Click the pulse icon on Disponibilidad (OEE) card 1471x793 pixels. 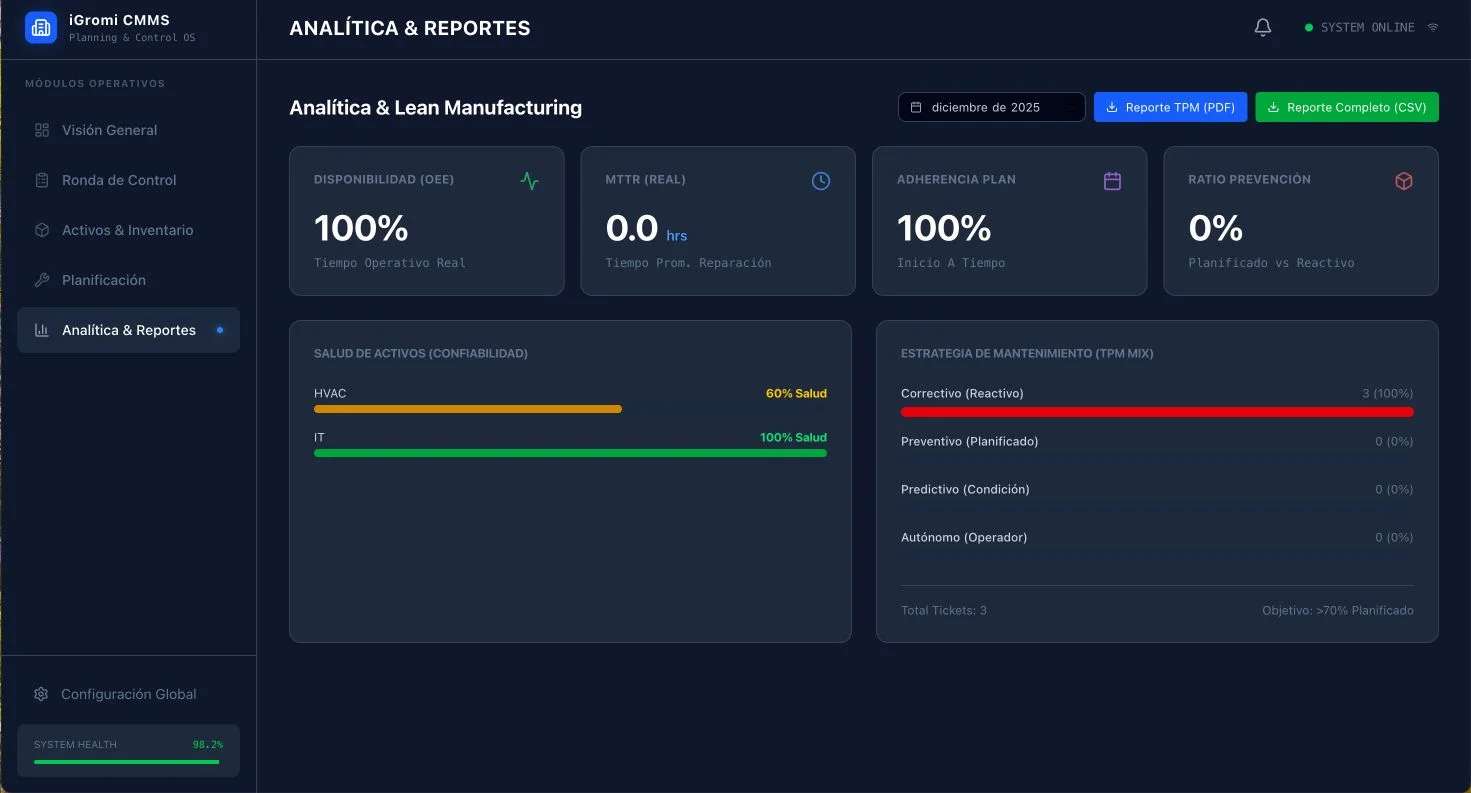click(529, 181)
